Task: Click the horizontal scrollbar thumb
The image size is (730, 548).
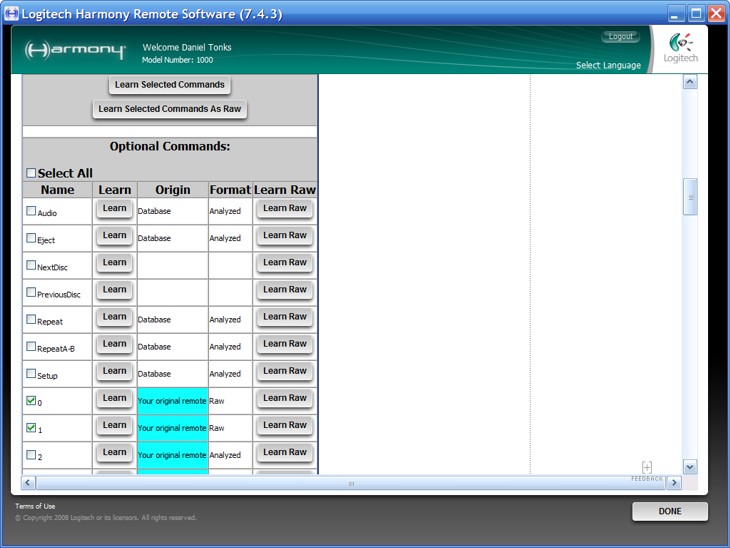Action: pyautogui.click(x=351, y=483)
